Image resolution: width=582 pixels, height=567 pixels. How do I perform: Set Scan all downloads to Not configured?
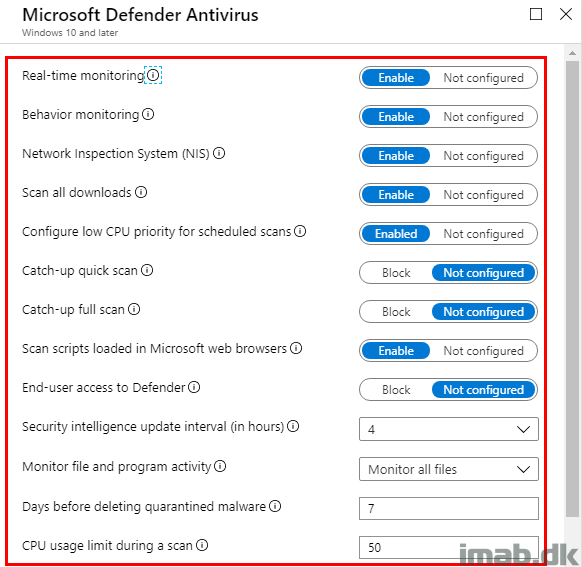pyautogui.click(x=483, y=195)
